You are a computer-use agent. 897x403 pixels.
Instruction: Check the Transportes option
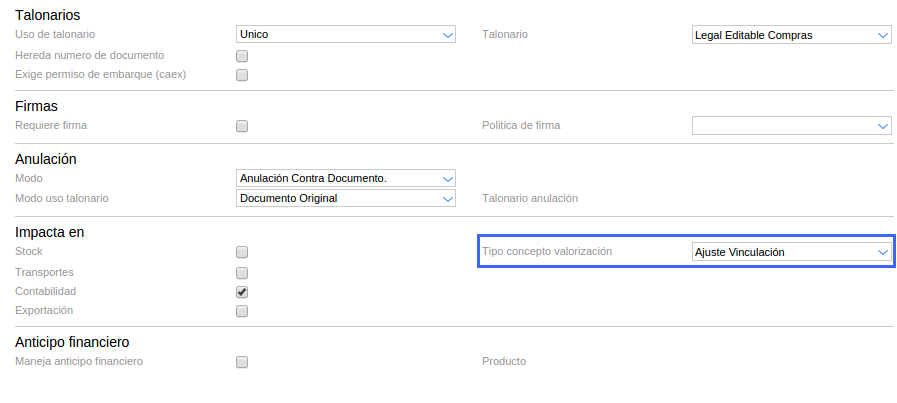coord(242,272)
